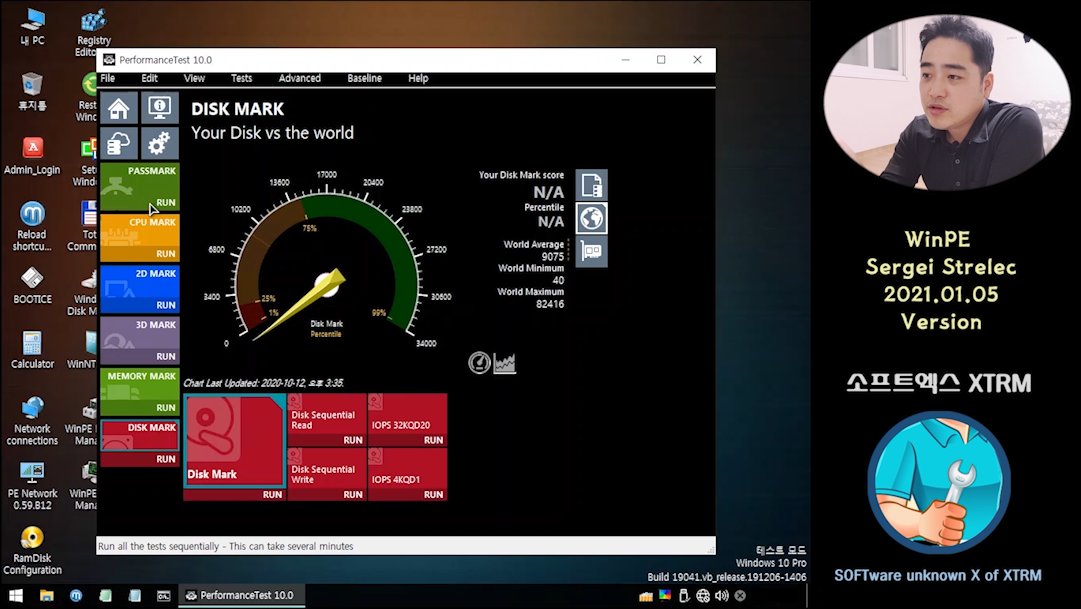Open File Explorer from the taskbar
Image resolution: width=1081 pixels, height=609 pixels.
pyautogui.click(x=46, y=595)
